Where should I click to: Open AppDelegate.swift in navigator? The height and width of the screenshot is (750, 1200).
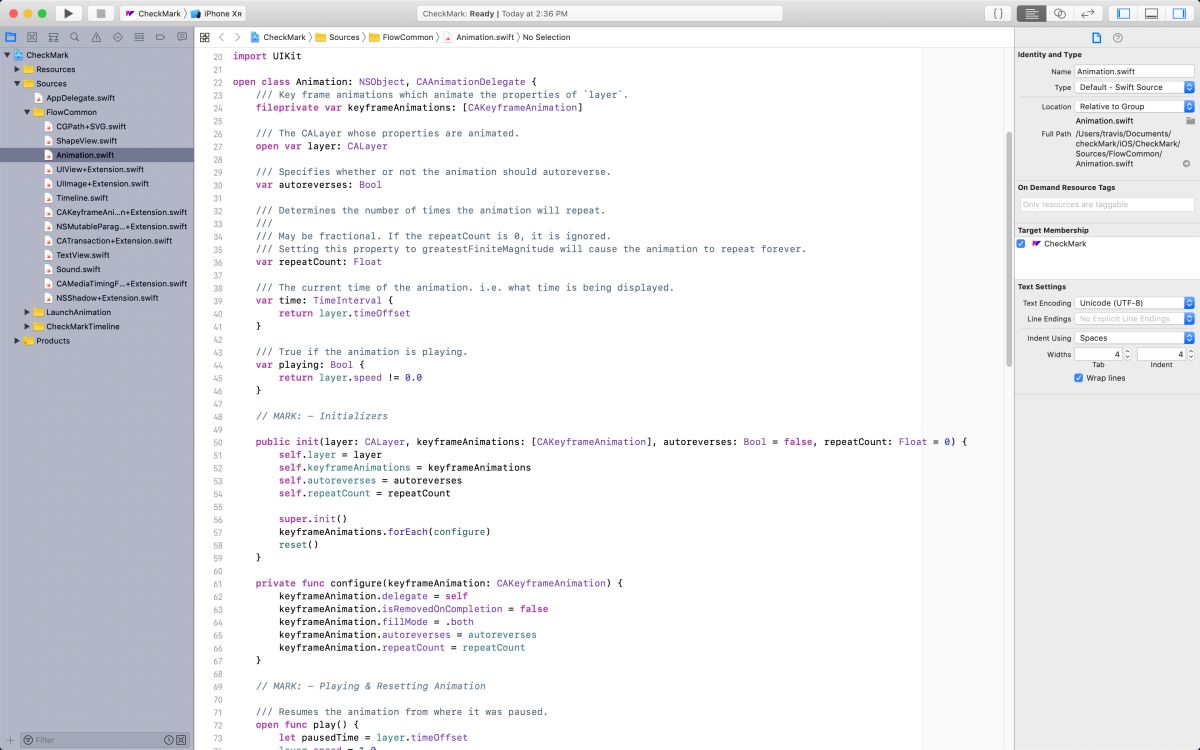click(x=80, y=98)
